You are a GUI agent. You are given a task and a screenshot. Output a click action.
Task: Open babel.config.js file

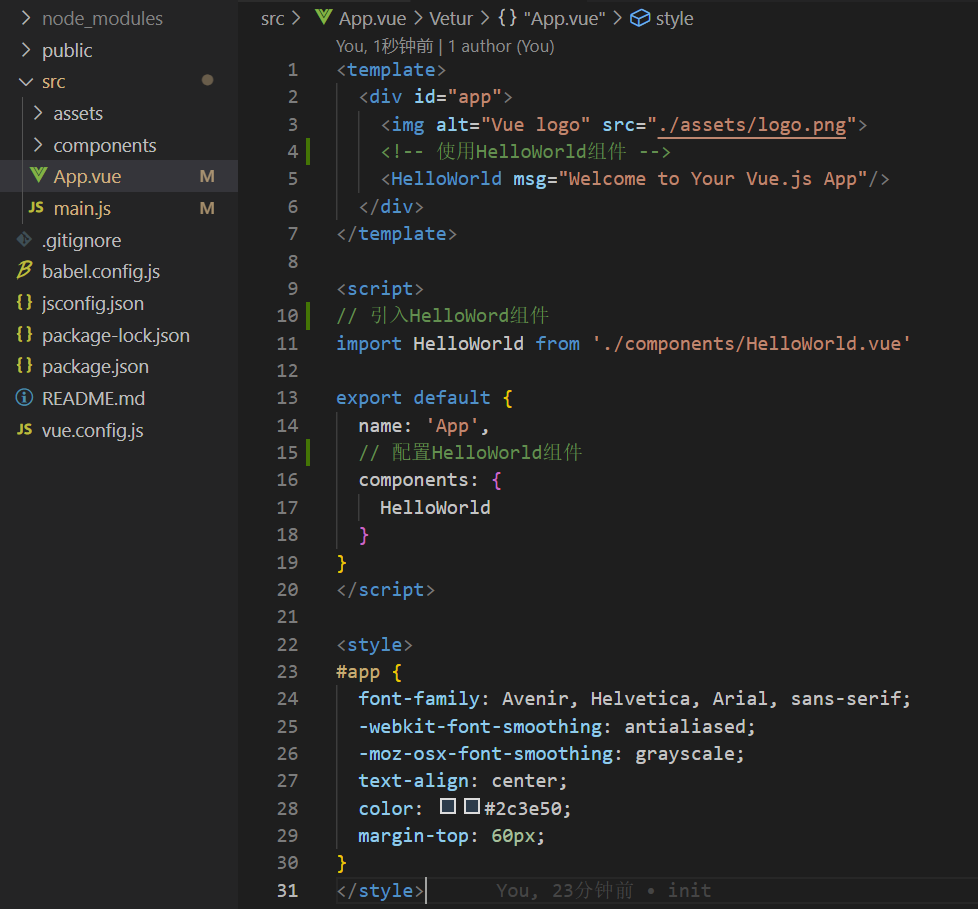coord(101,272)
